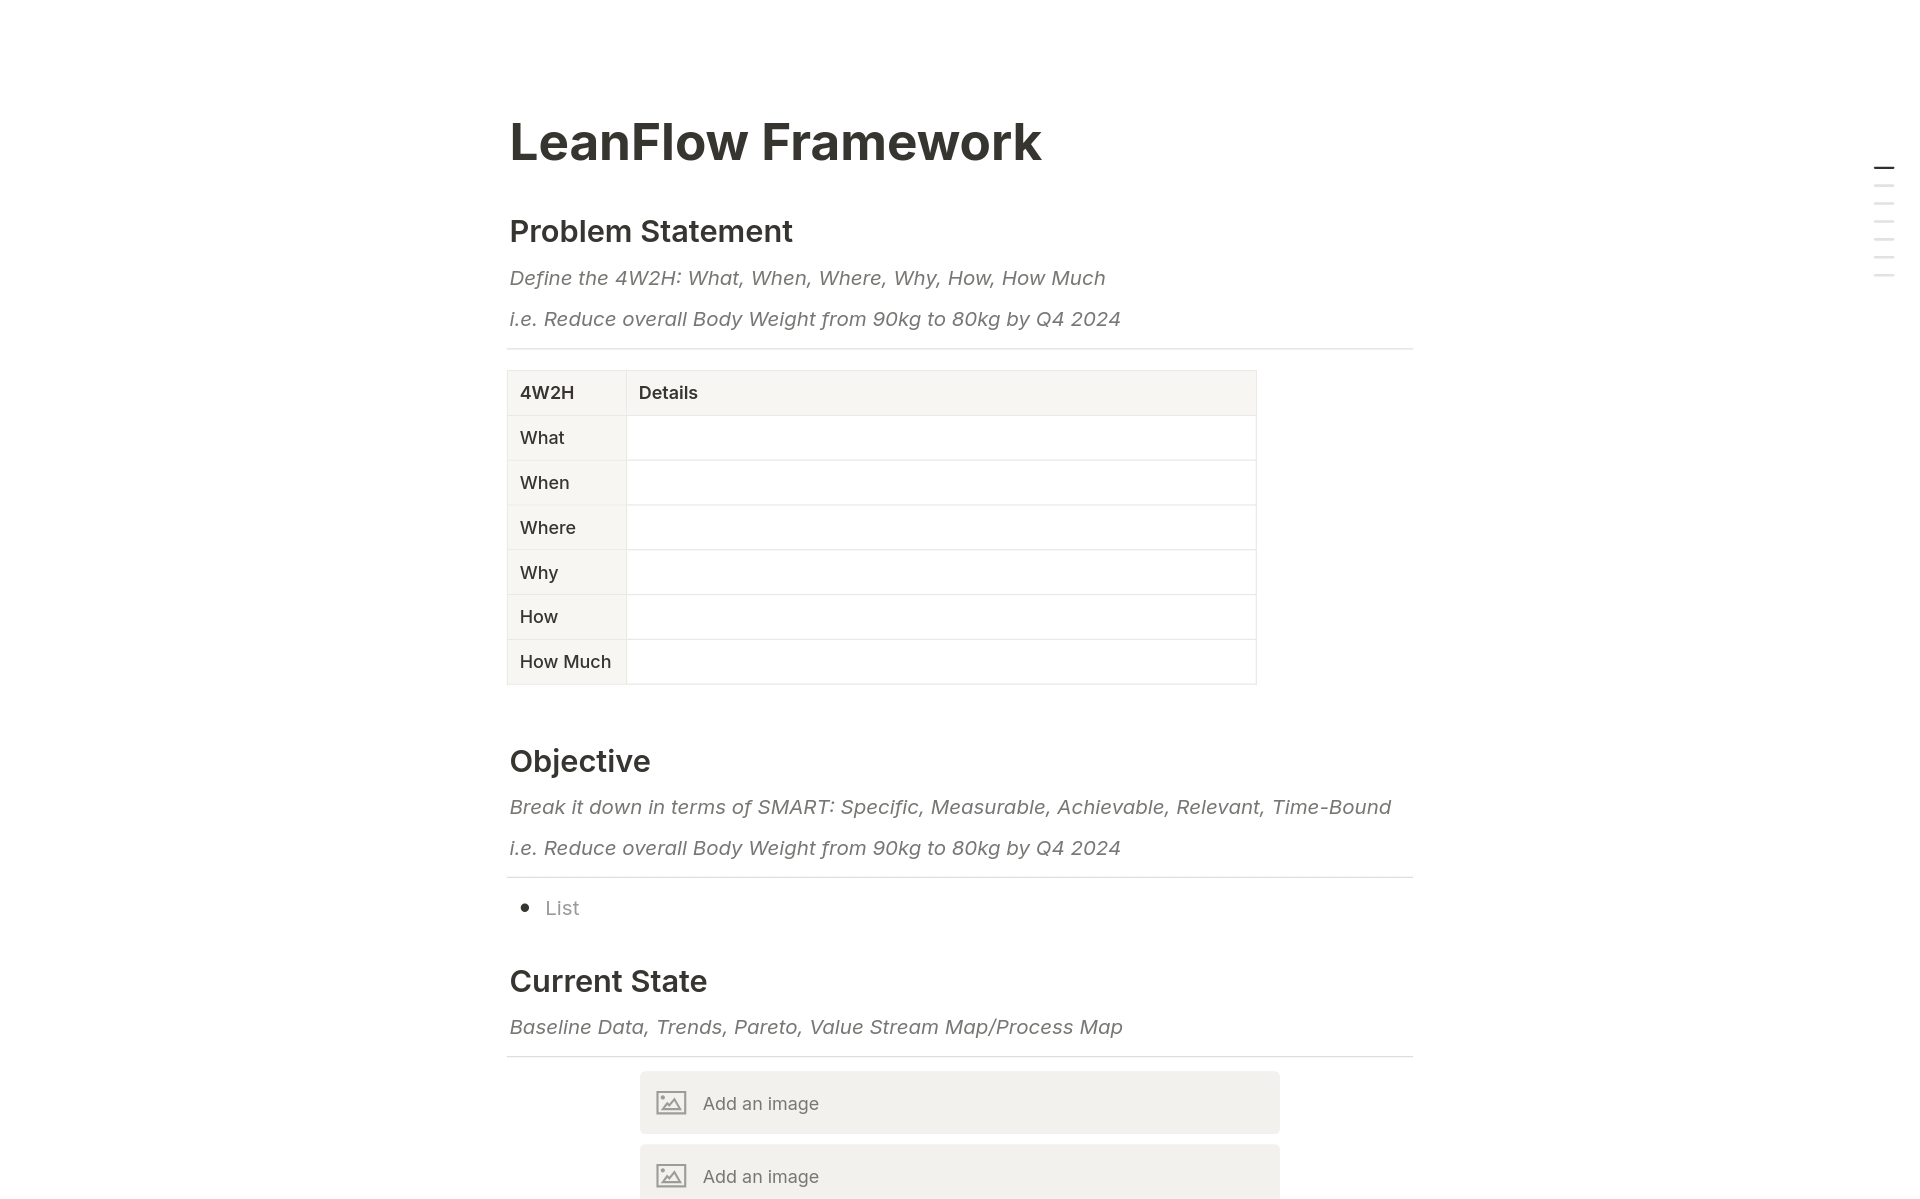Click the bullet dot next to the List placeholder
This screenshot has height=1199, width=1920.
point(525,907)
